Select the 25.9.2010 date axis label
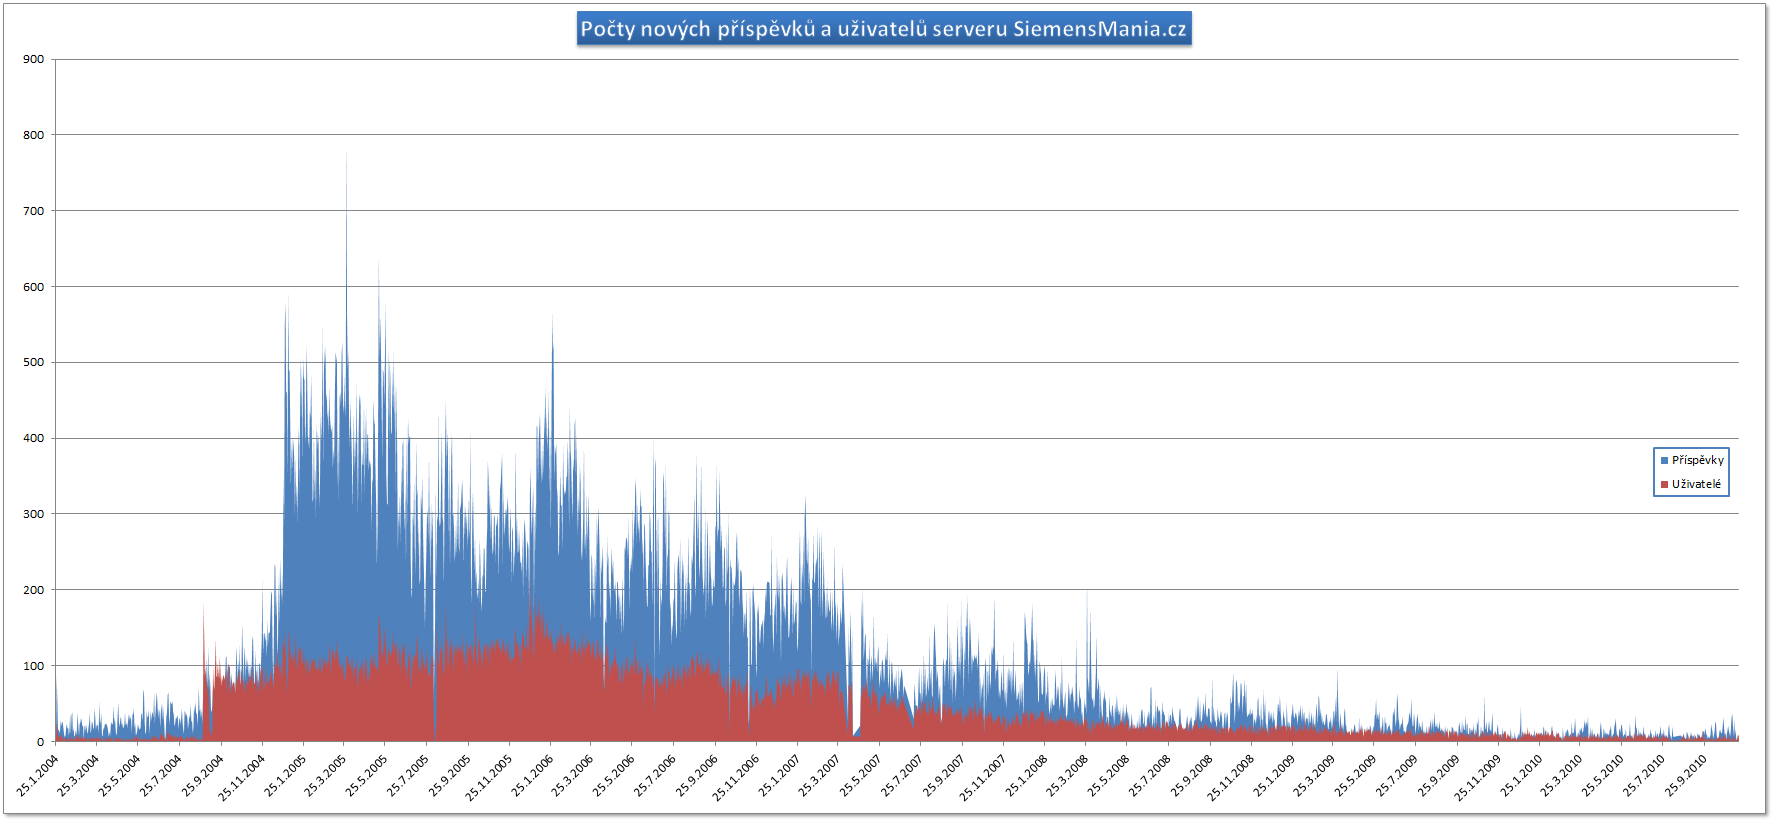1774x822 pixels. 1684,776
